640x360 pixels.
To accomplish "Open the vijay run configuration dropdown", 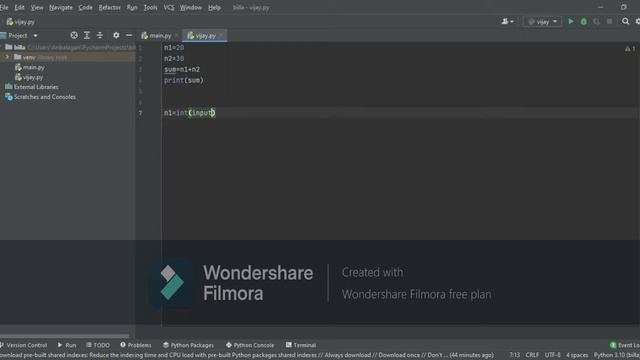I will coord(542,22).
